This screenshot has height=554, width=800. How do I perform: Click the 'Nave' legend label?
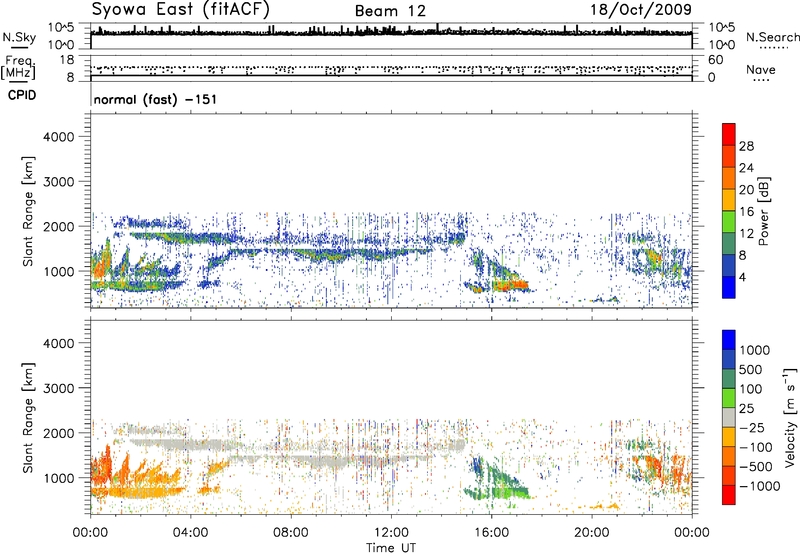coord(760,69)
